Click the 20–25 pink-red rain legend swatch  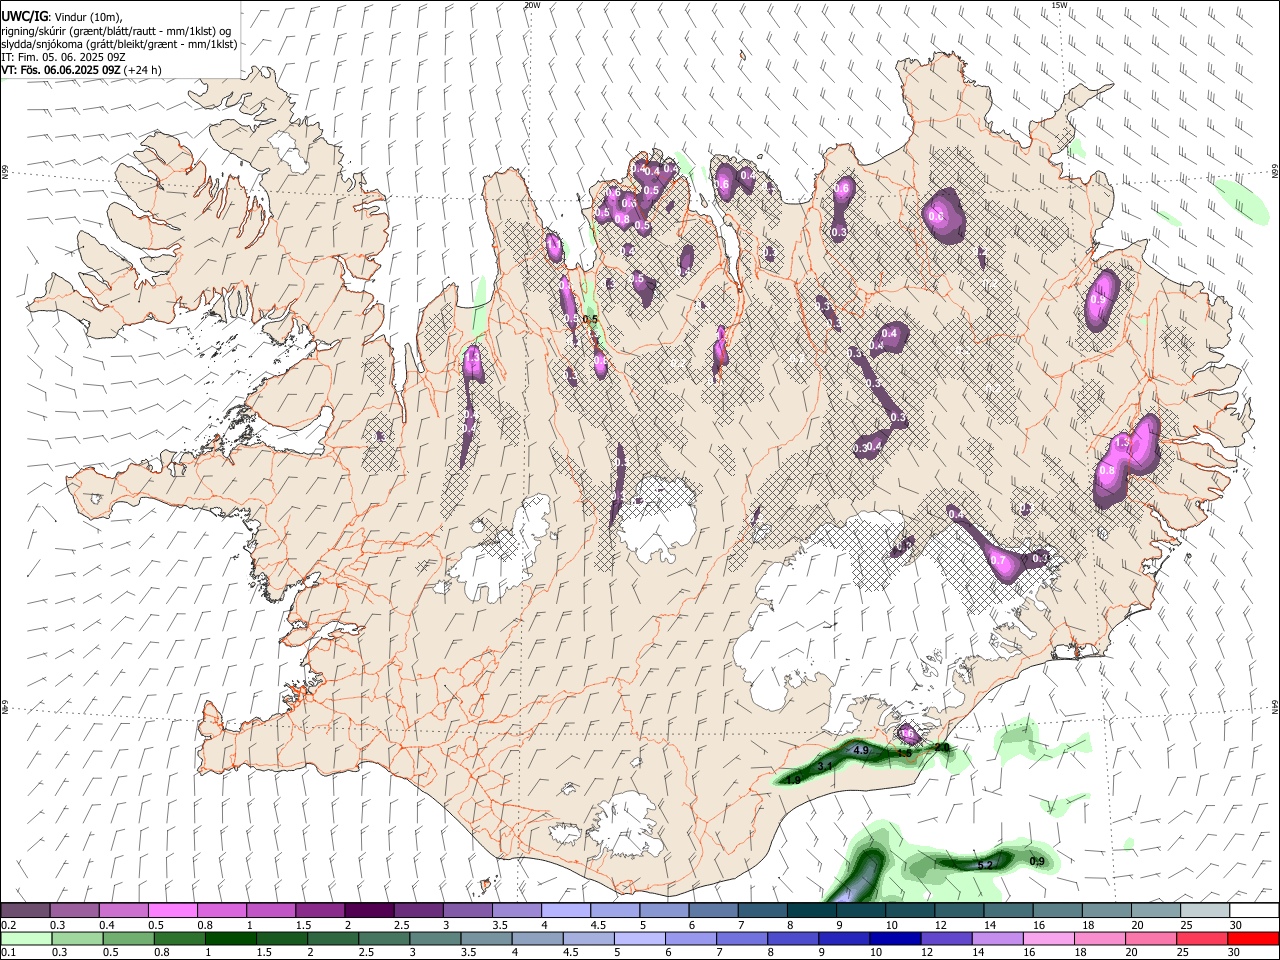pyautogui.click(x=1150, y=939)
